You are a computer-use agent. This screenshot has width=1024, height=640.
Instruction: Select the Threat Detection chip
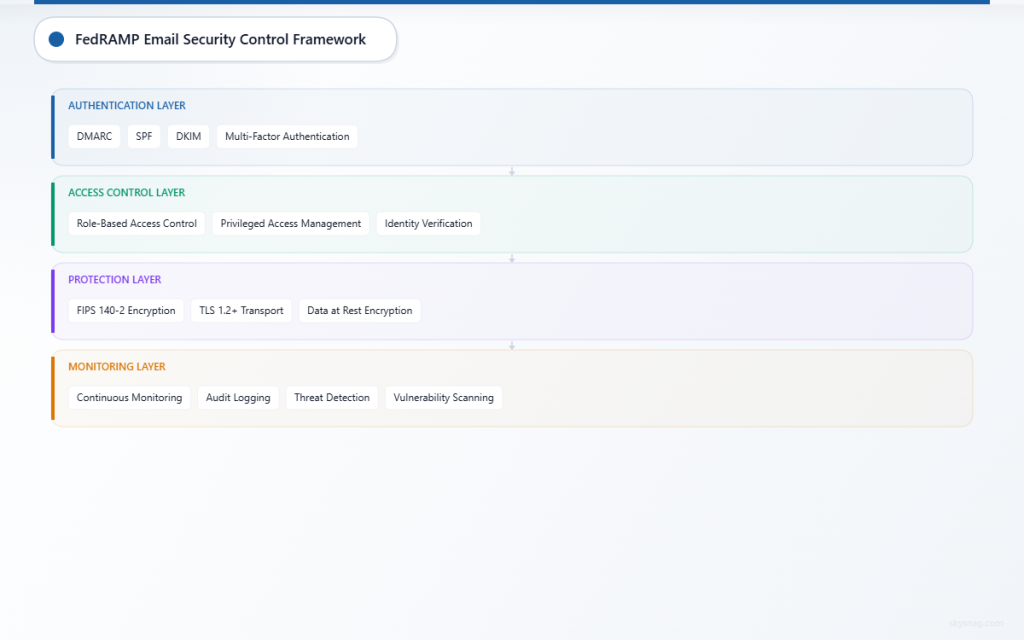[331, 397]
